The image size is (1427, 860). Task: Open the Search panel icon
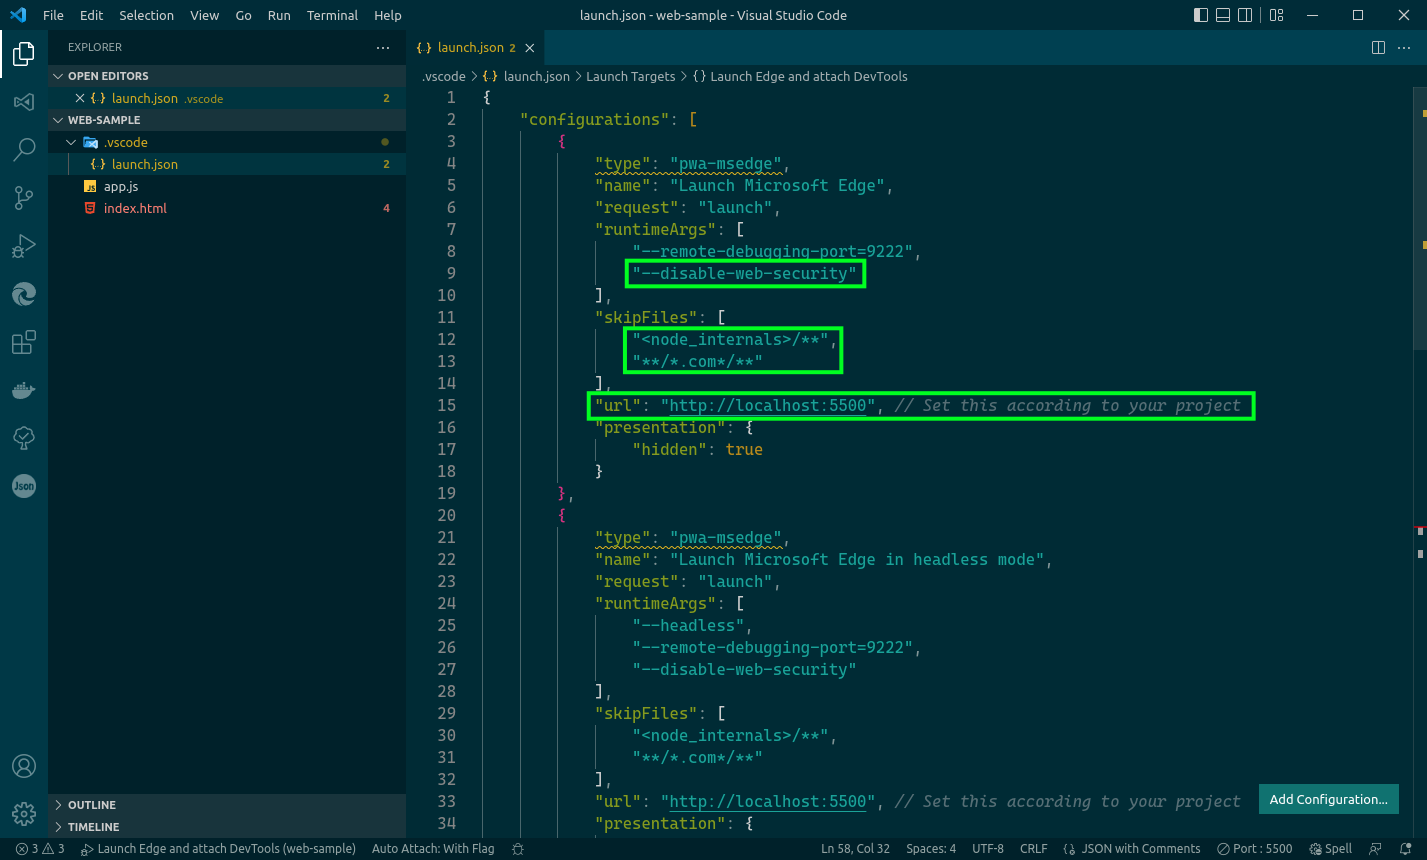coord(23,149)
